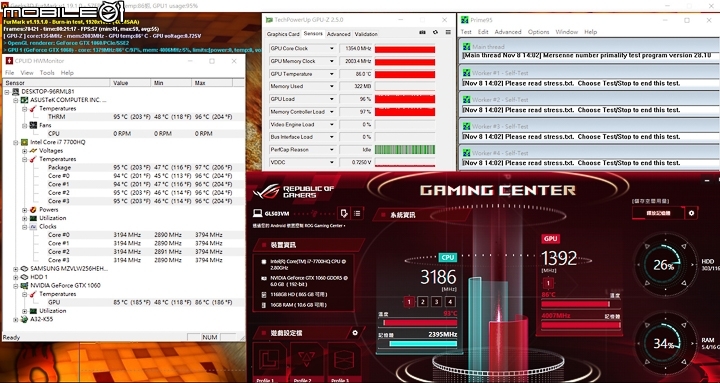Click the RAM 34% usage gauge
This screenshot has height=383, width=720.
[x=665, y=343]
